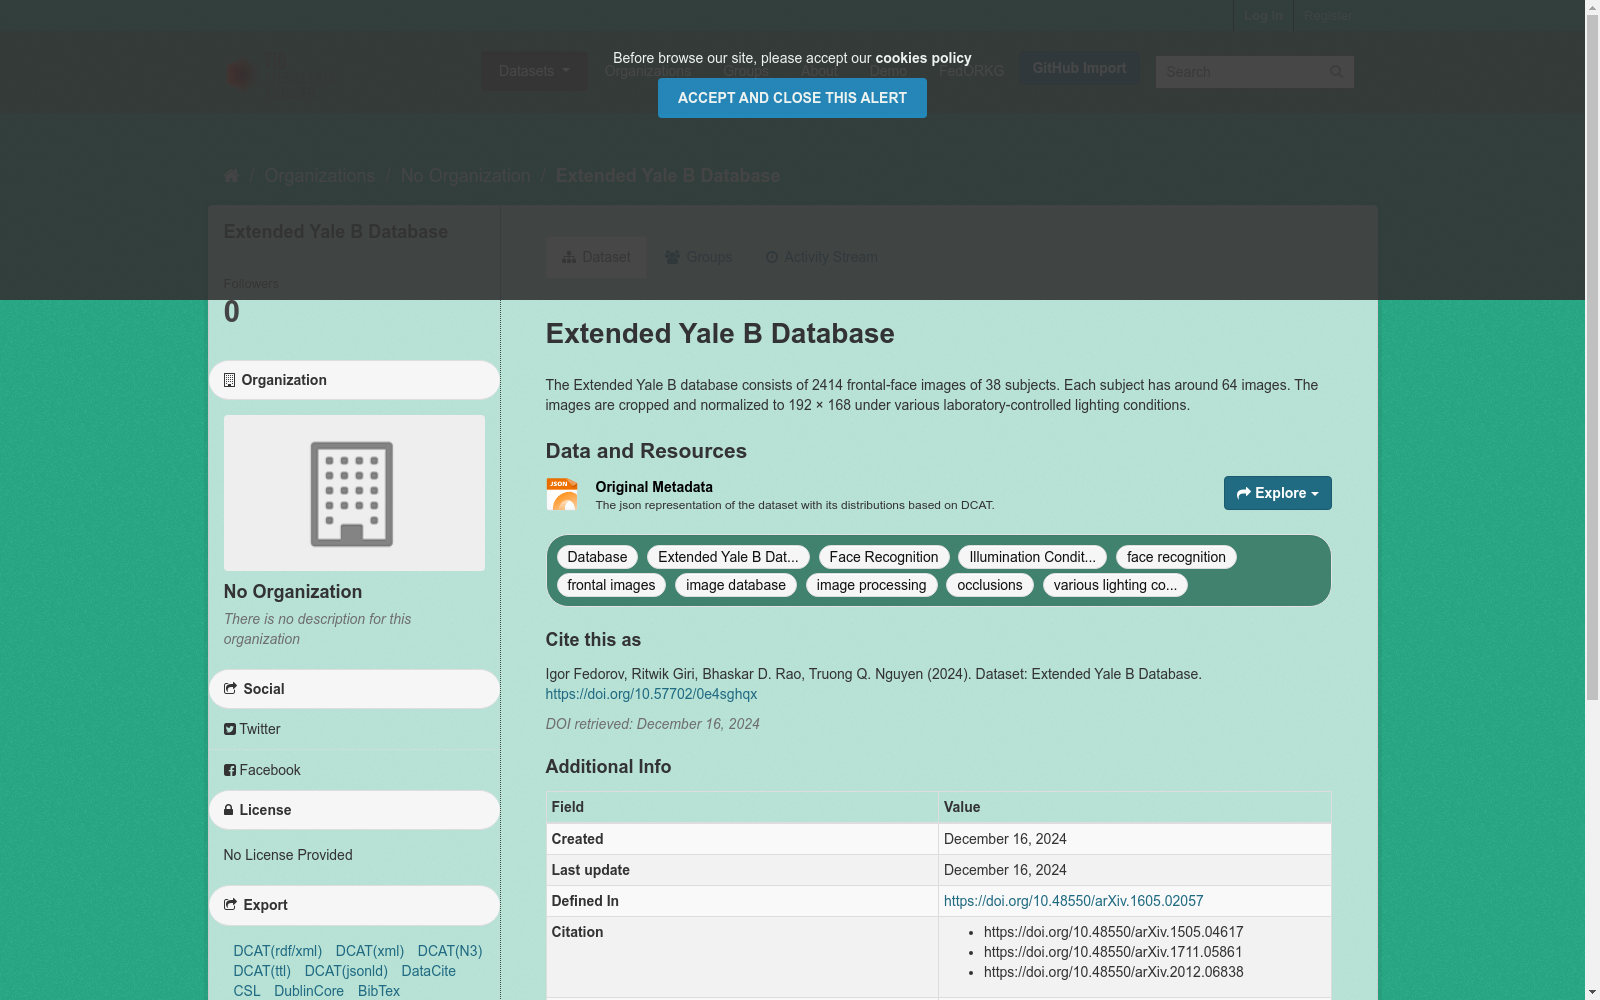Click citation arXiv.1505.04617 text
Screen dimensions: 1600x1000
pyautogui.click(x=1114, y=932)
